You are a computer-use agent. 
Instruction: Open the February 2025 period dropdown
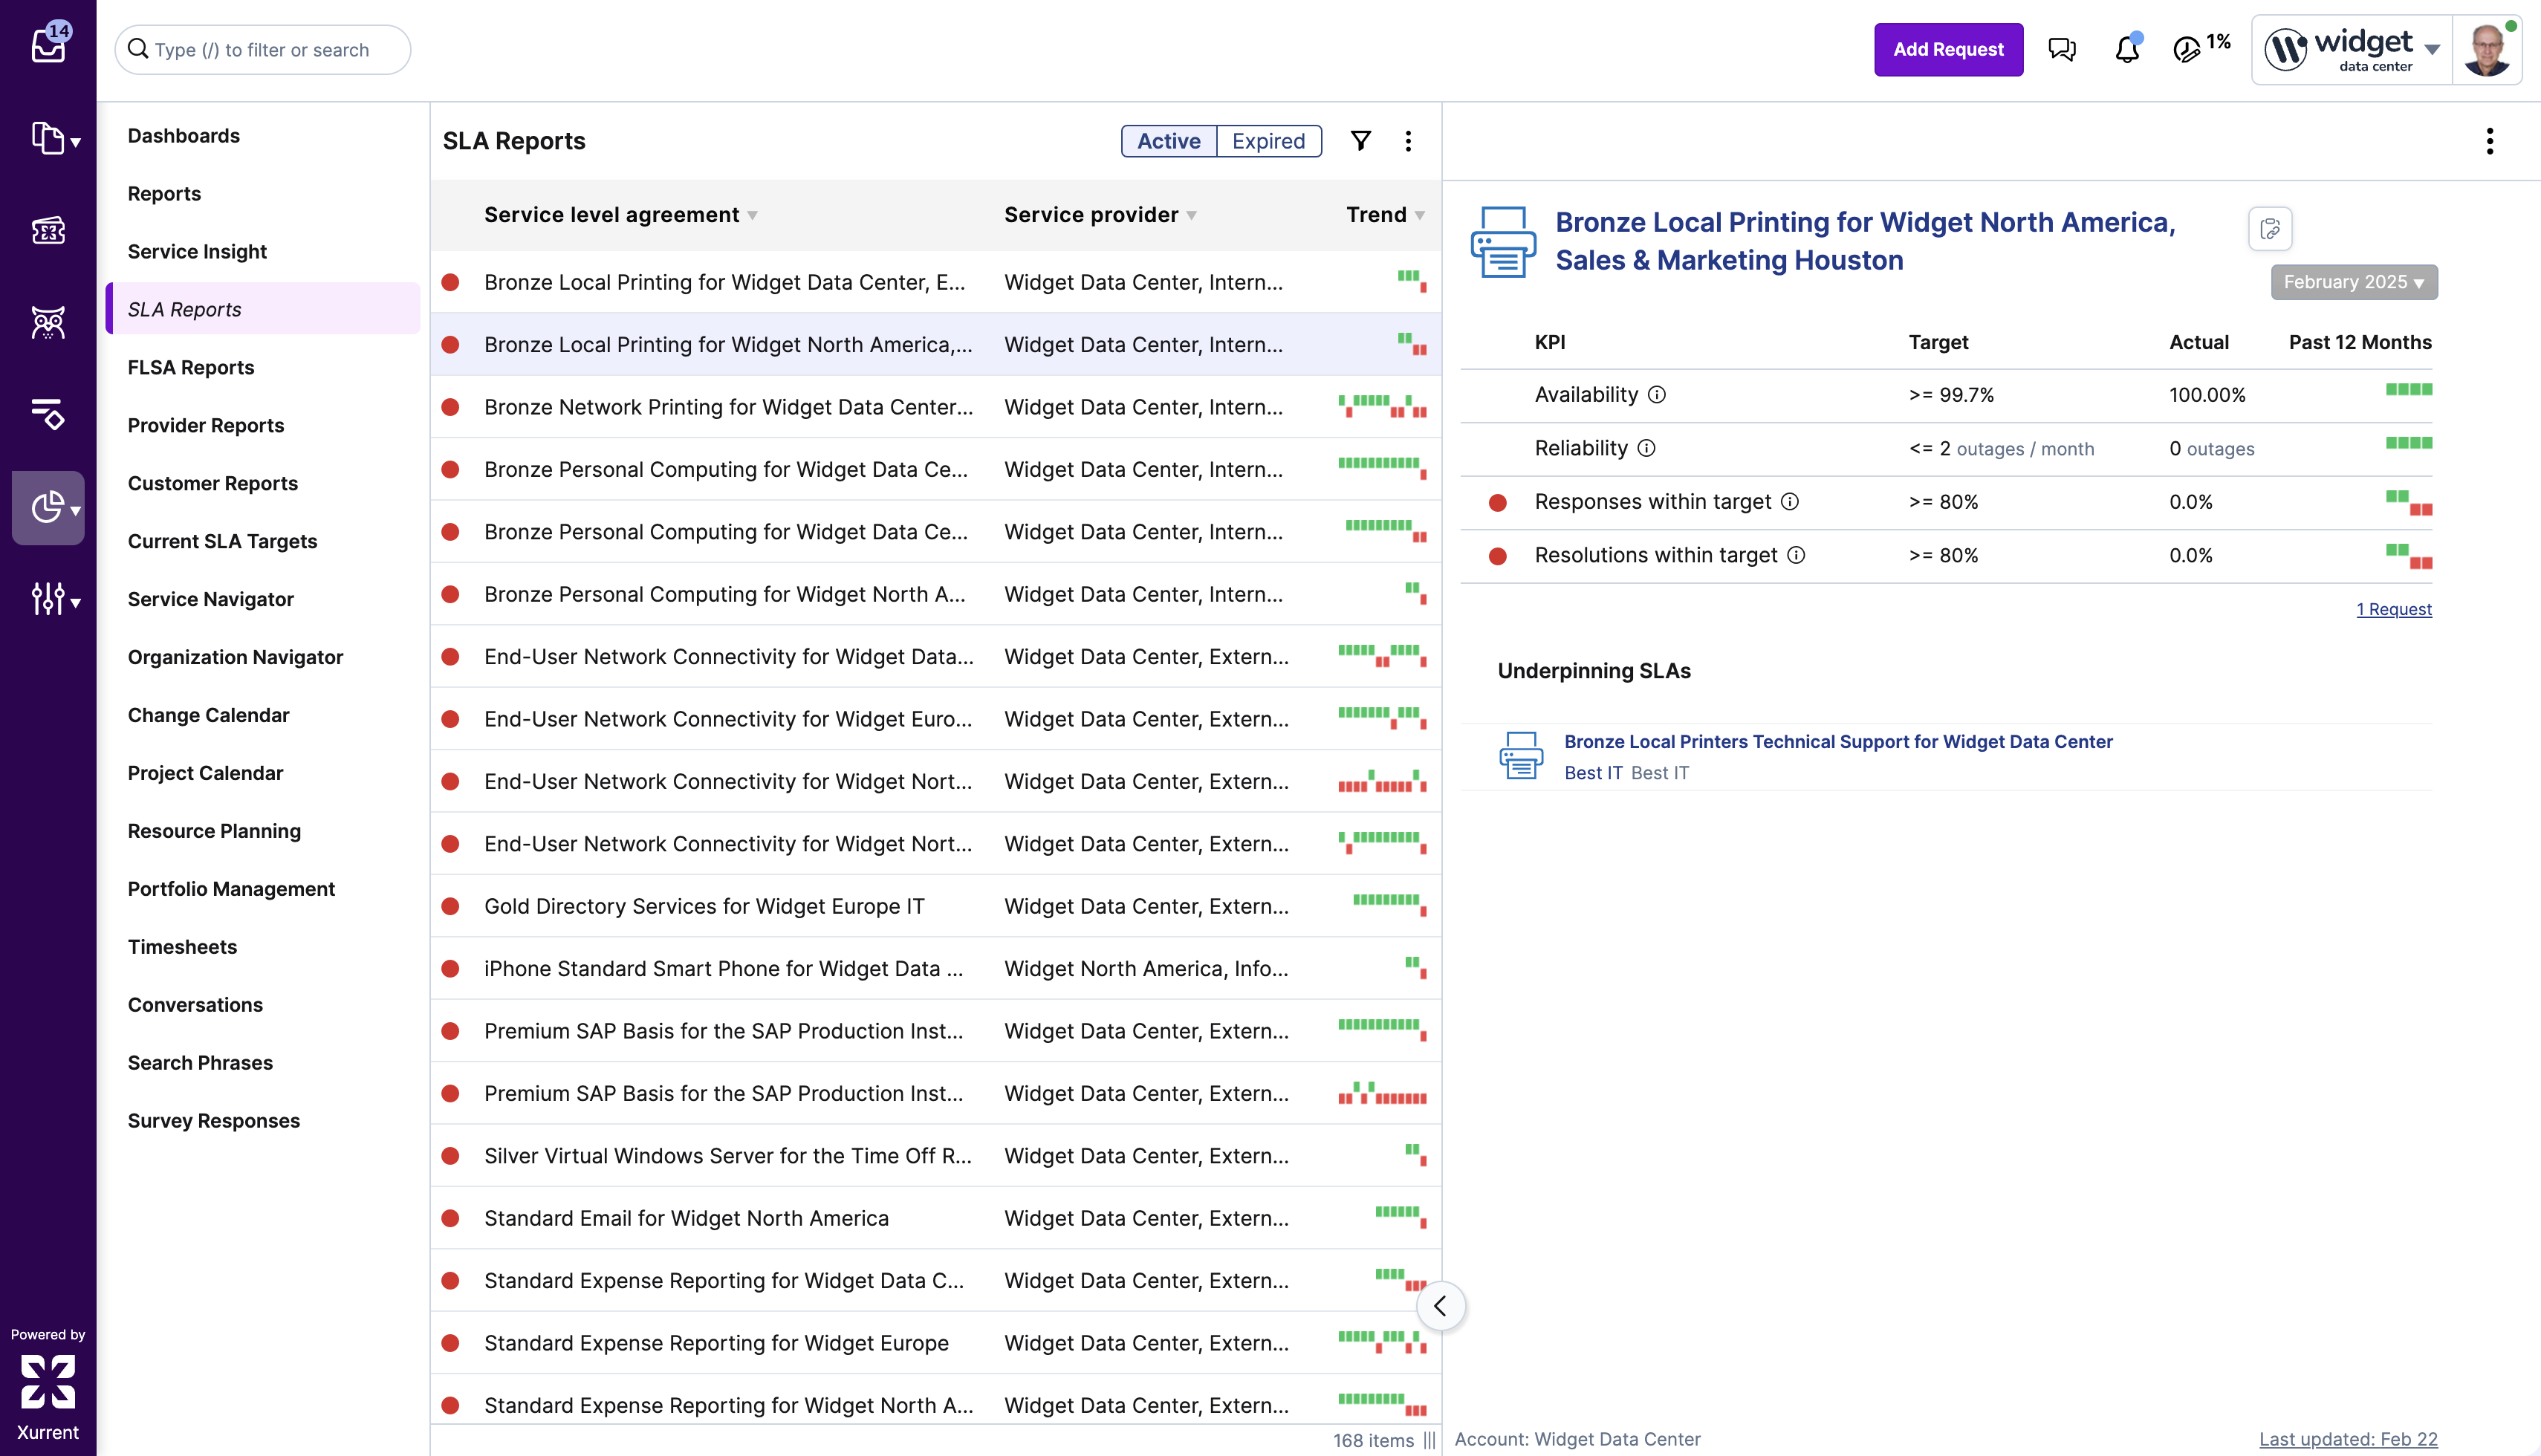[2353, 282]
